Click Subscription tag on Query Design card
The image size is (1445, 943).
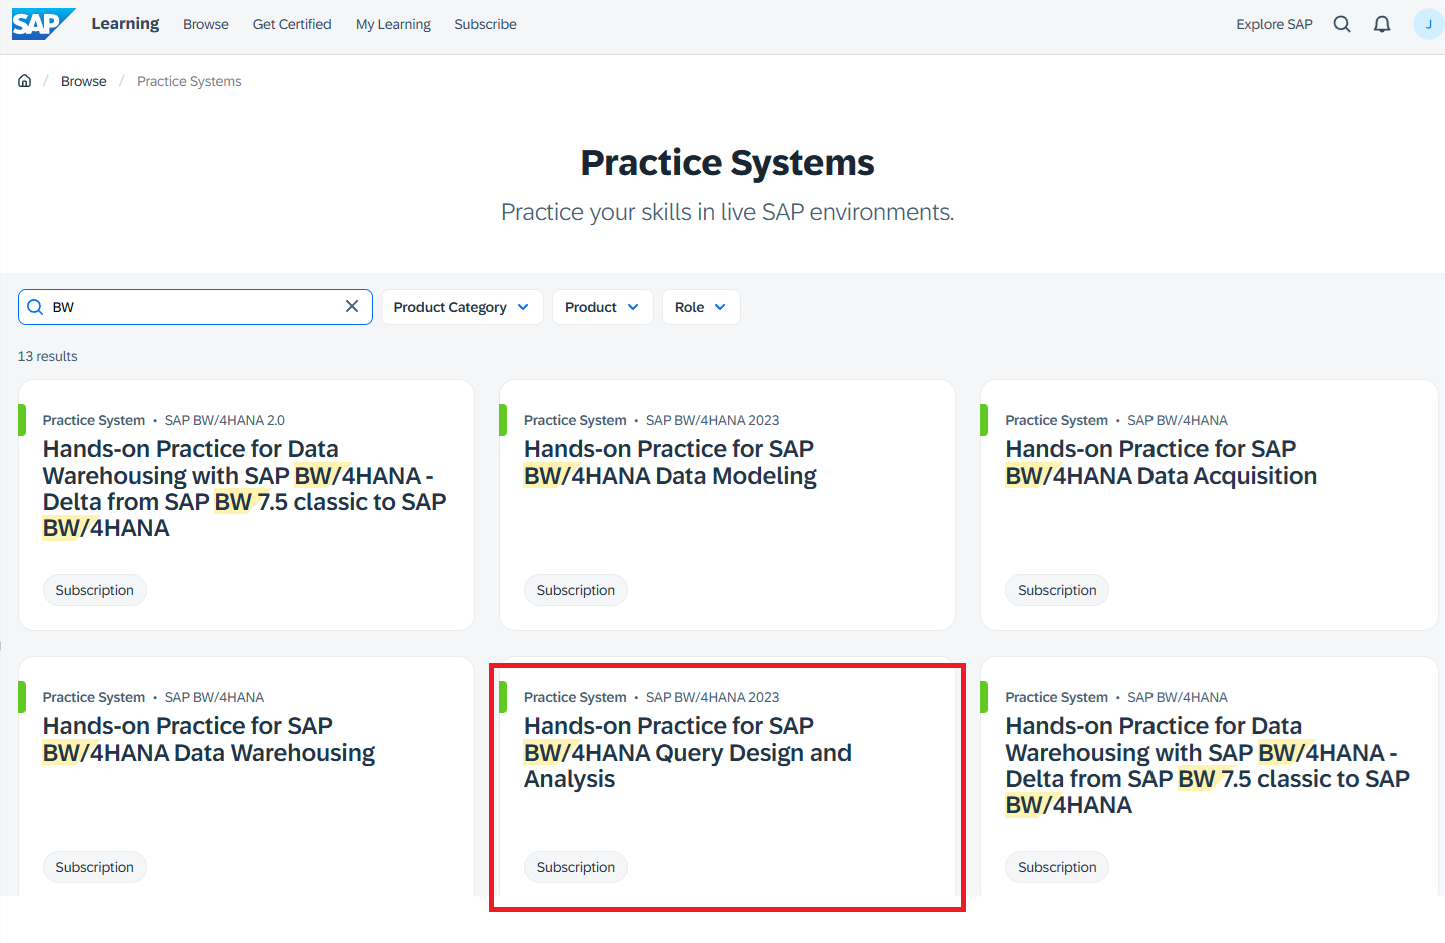(x=576, y=867)
